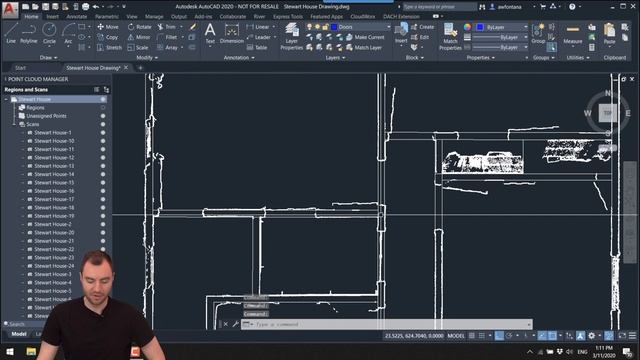Screen dimensions: 640x360
Task: Open Layer Properties manager
Action: click(x=291, y=36)
